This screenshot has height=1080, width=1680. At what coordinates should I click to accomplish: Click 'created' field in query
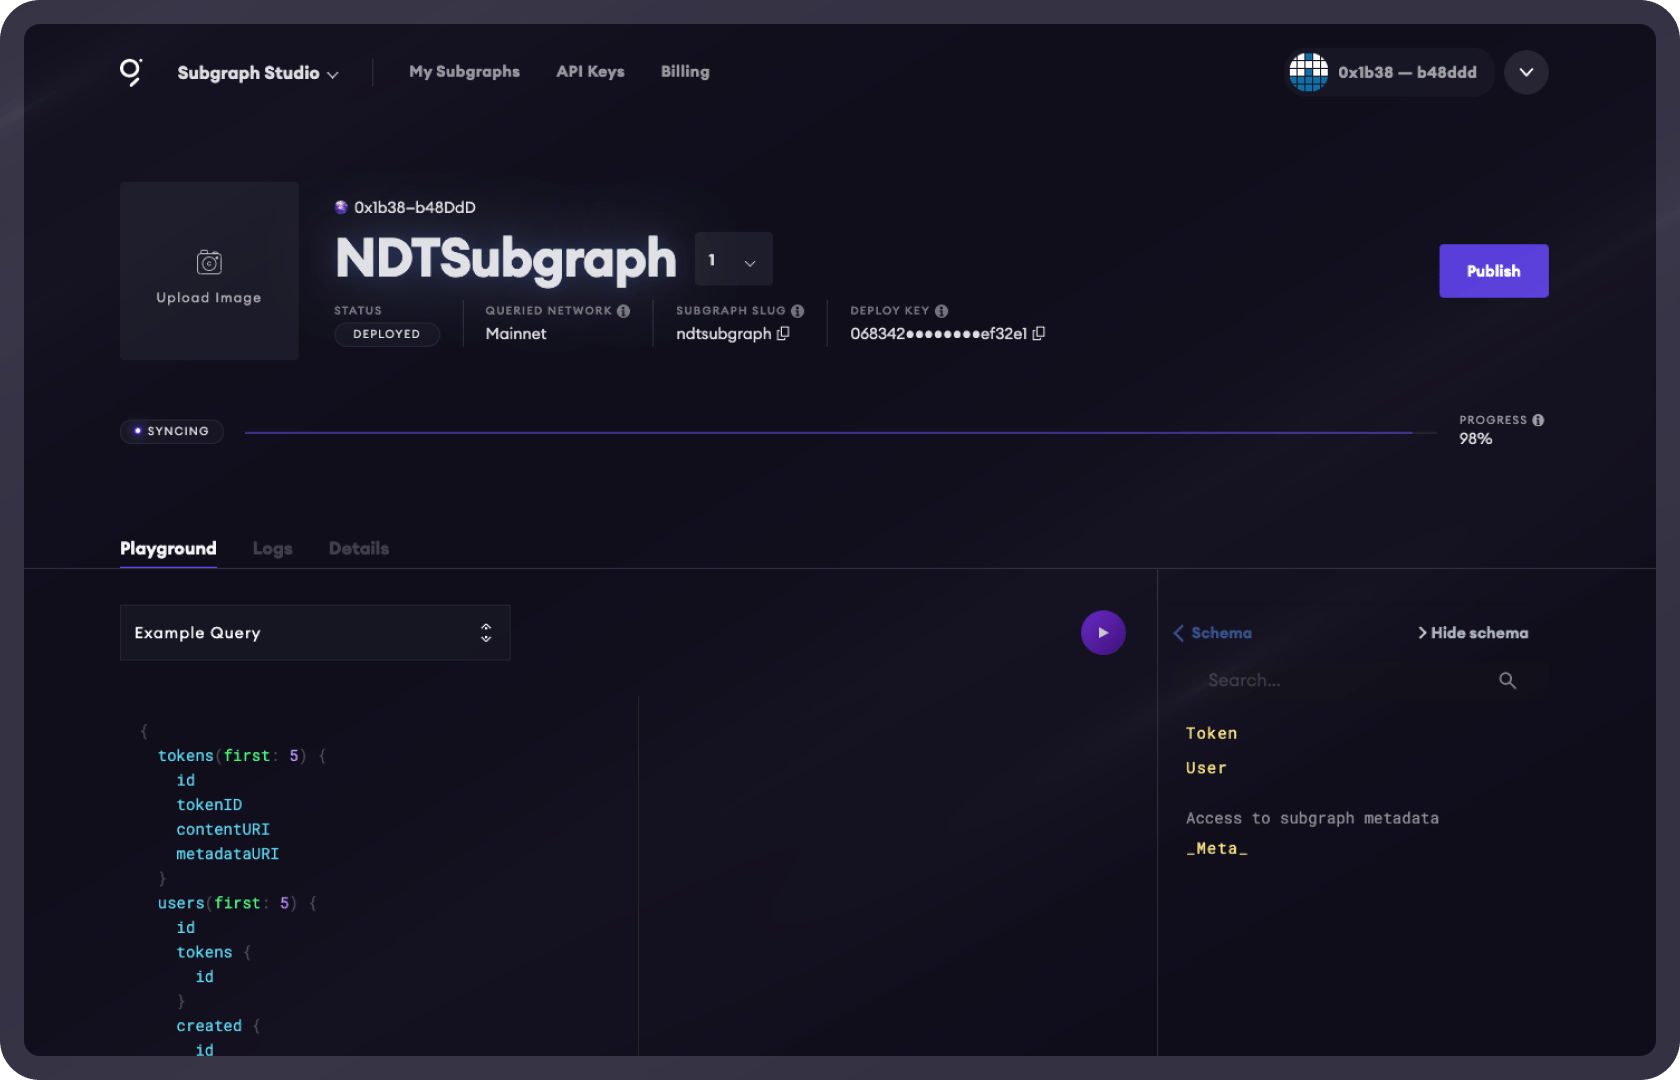click(209, 1026)
